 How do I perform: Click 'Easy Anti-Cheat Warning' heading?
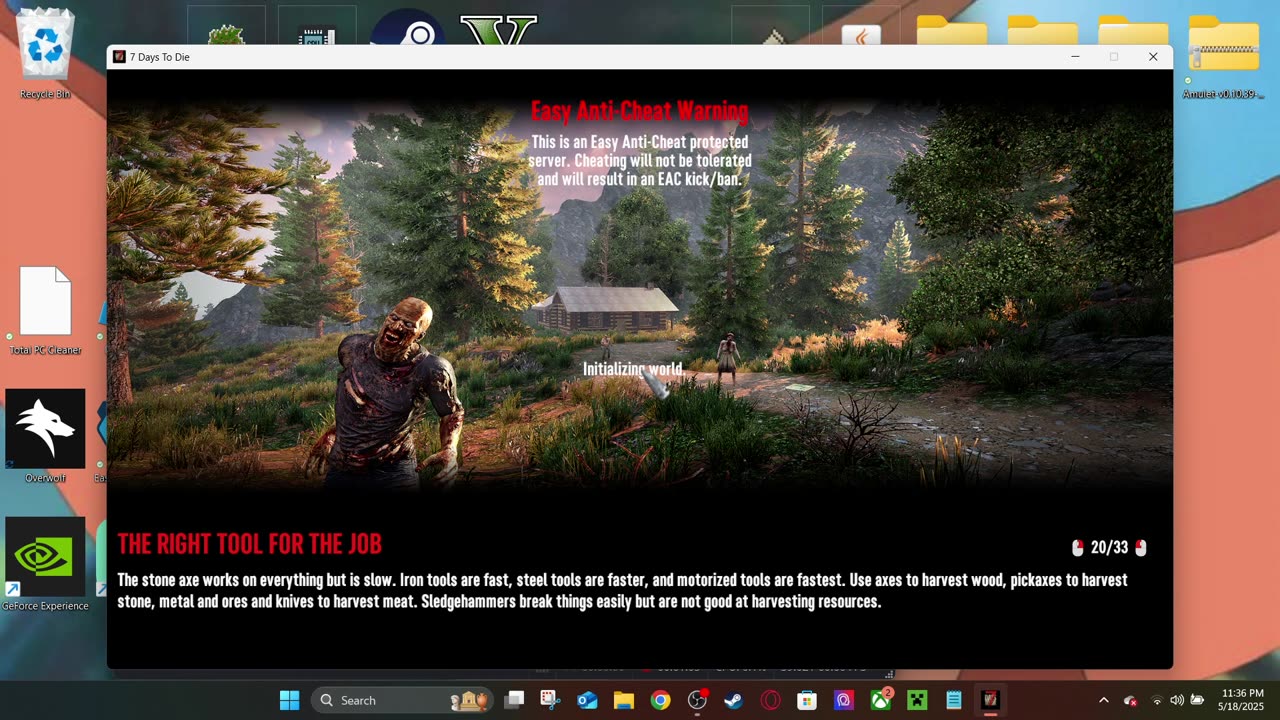(639, 110)
